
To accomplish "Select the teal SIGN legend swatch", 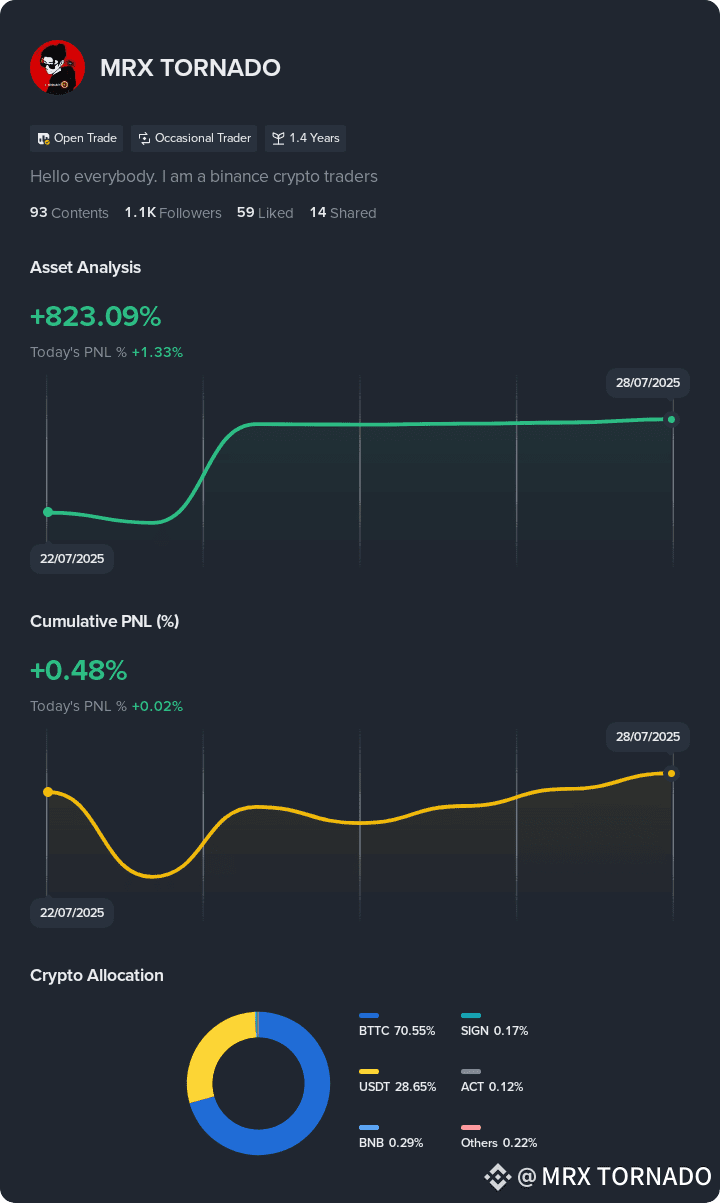I will tap(471, 1016).
